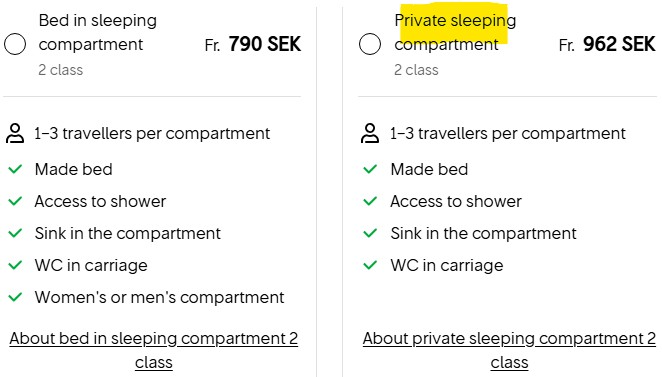Click Made bed checkmark in the 790 SEK option
The width and height of the screenshot is (662, 377).
click(15, 169)
